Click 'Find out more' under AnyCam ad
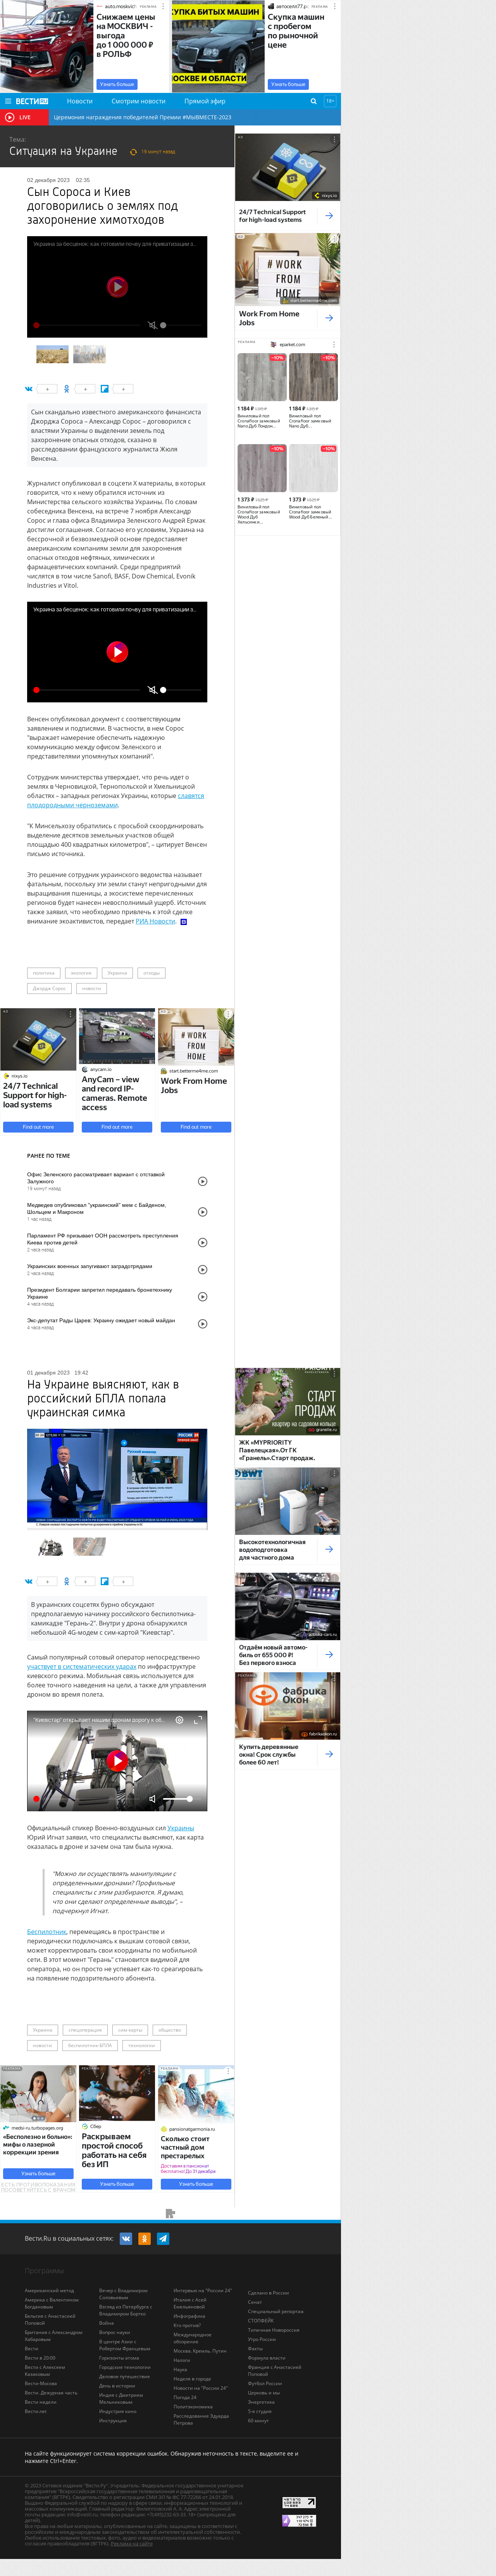The height and width of the screenshot is (2576, 496). coord(117,1127)
